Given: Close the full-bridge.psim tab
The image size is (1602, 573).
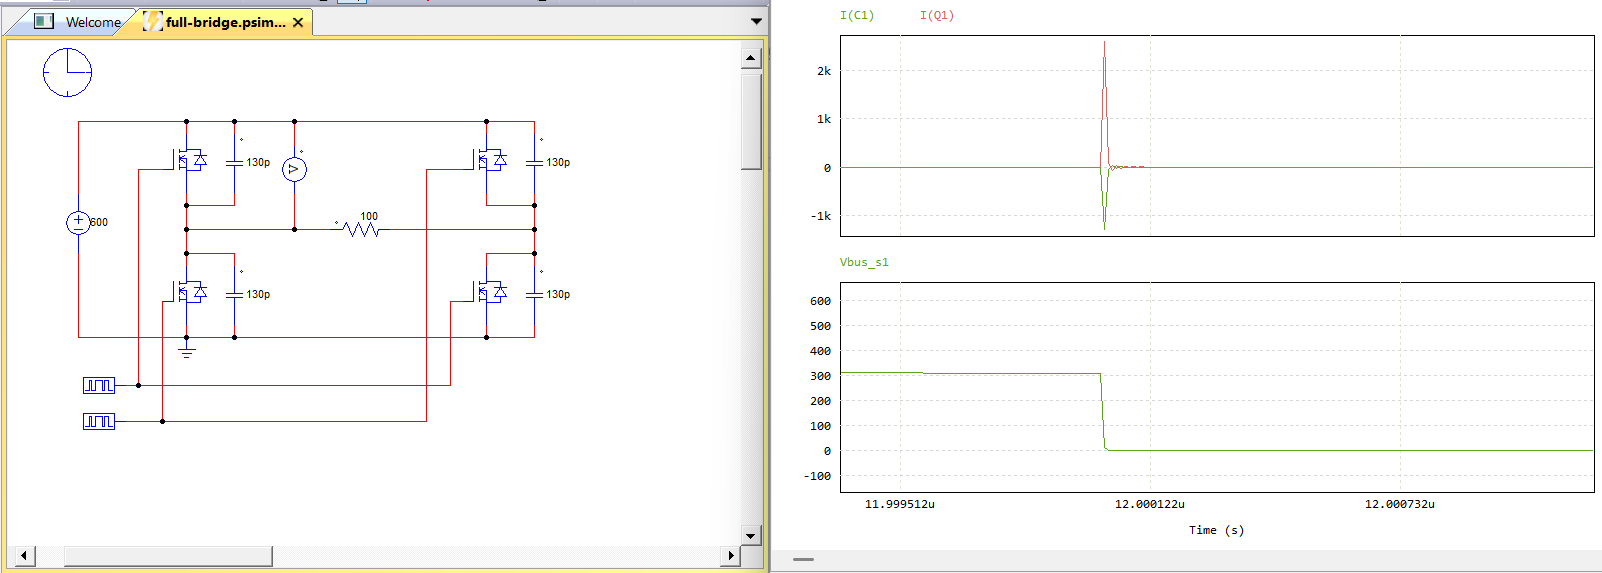Looking at the screenshot, I should pos(298,22).
